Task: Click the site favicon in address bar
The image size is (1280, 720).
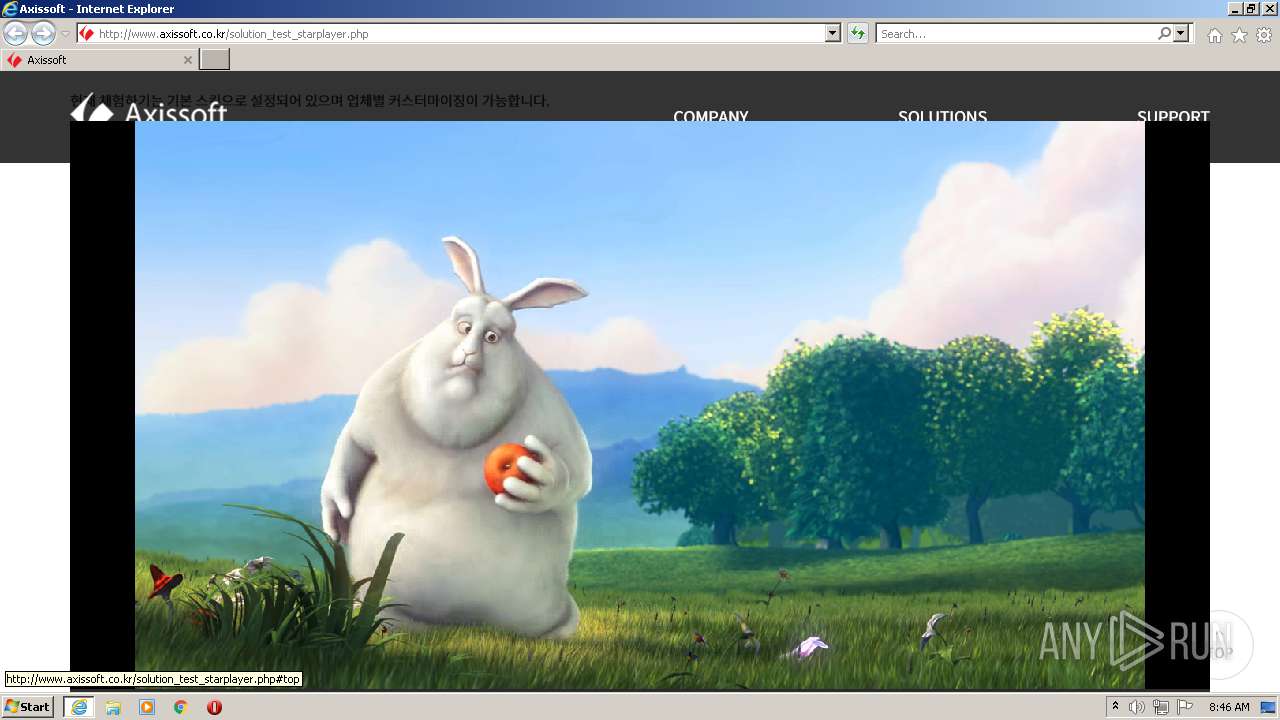Action: point(87,34)
